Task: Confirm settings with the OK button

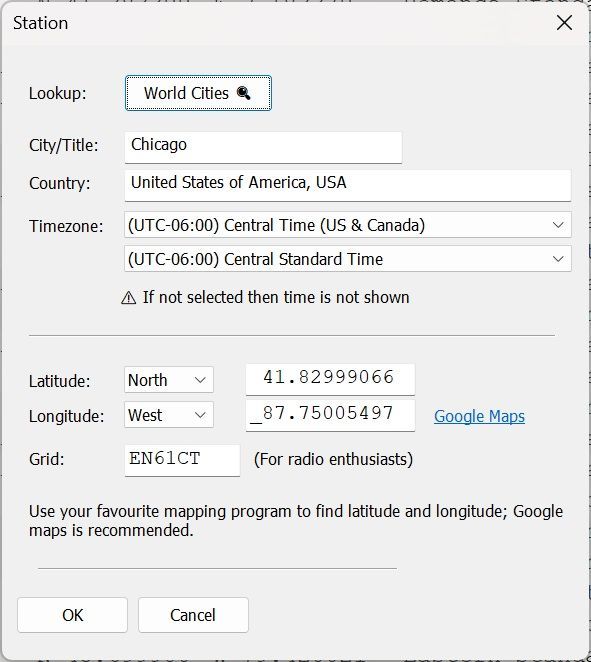Action: point(73,615)
